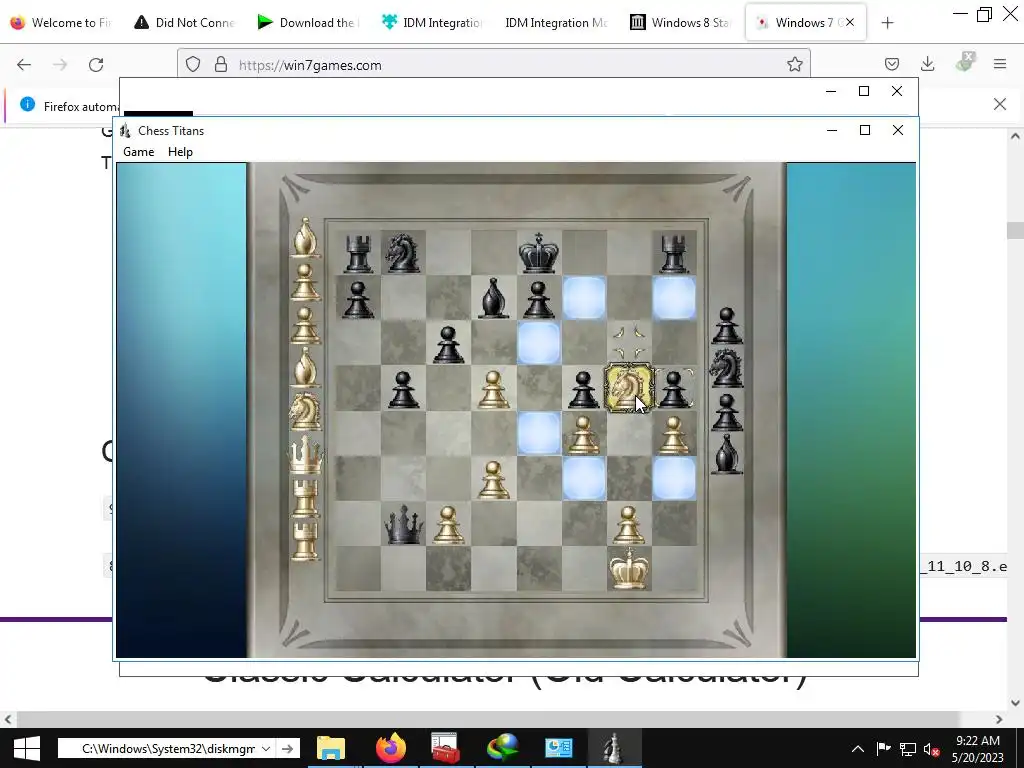Image resolution: width=1024 pixels, height=768 pixels.
Task: Click the white pawn directly above the white king
Action: point(628,524)
